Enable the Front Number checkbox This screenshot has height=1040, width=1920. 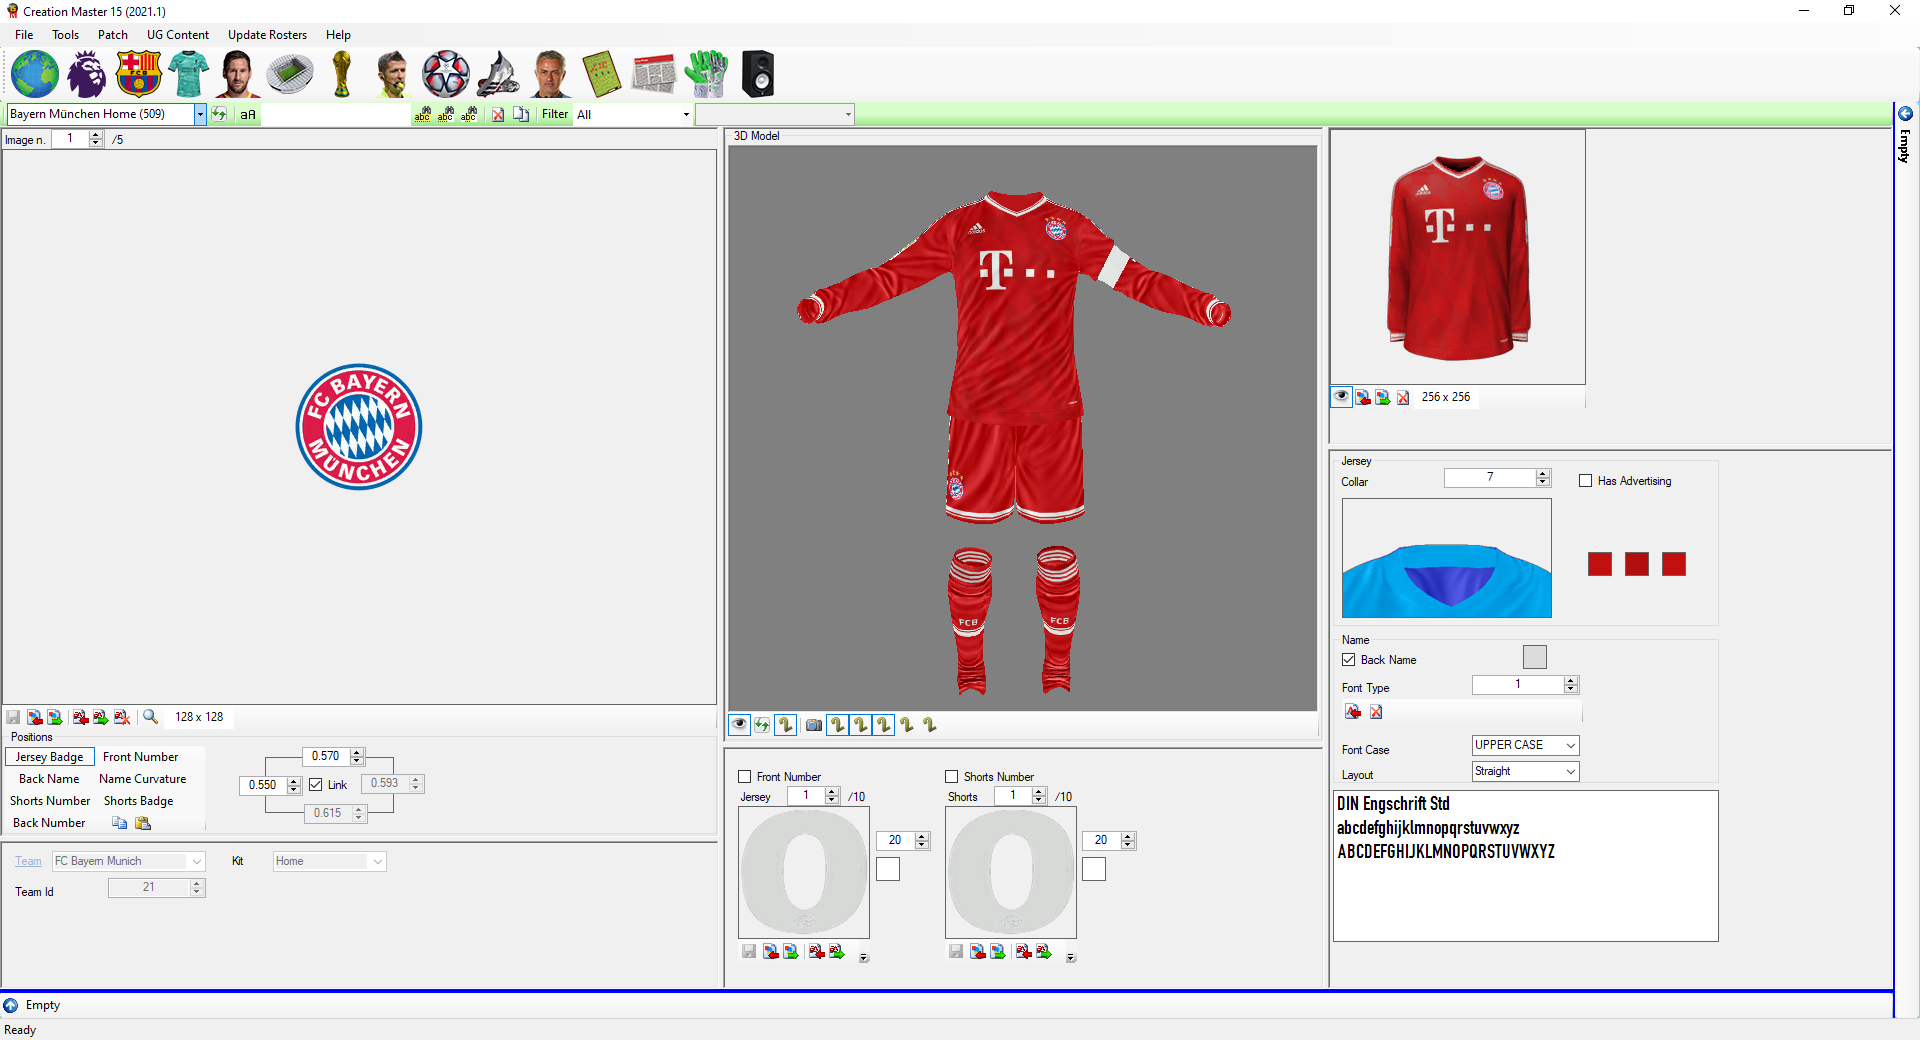[744, 777]
